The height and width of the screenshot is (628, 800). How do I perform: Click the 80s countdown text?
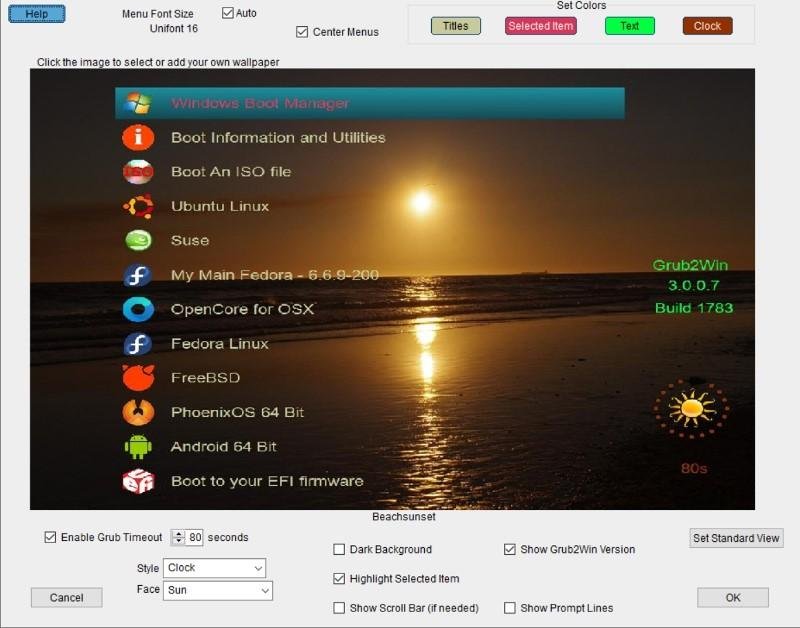tap(694, 468)
